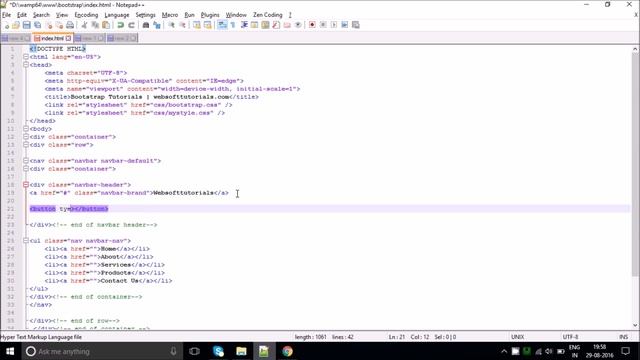The height and width of the screenshot is (360, 640).
Task: Collapse the body fold on line 11
Action: click(x=26, y=129)
